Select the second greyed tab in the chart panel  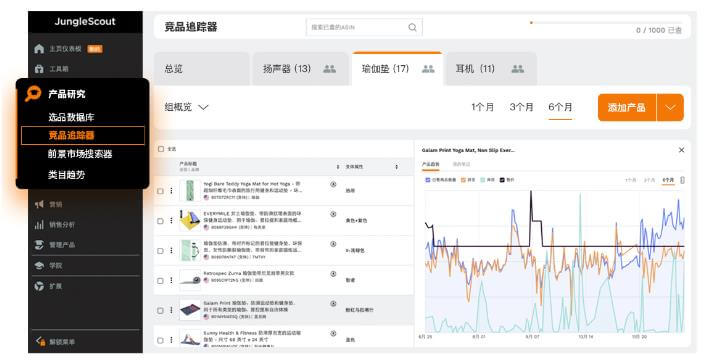[461, 164]
